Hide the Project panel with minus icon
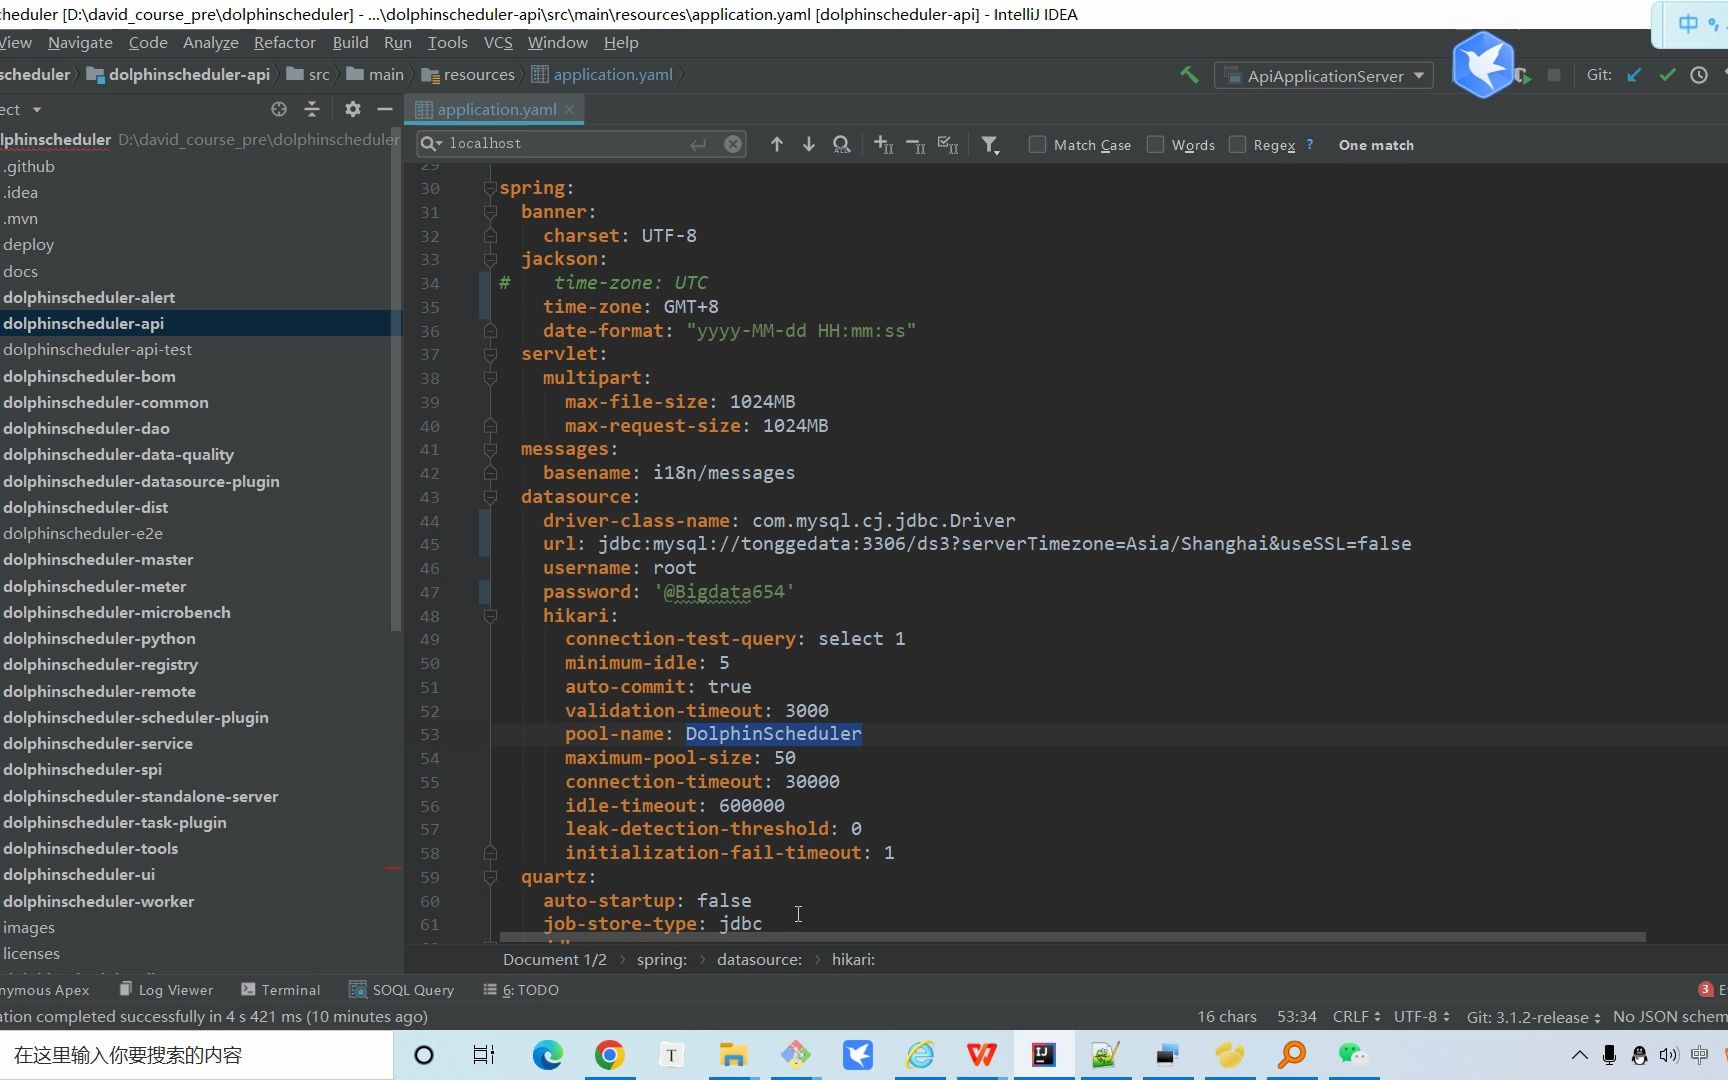Screen dimensions: 1728x1080 pos(384,109)
